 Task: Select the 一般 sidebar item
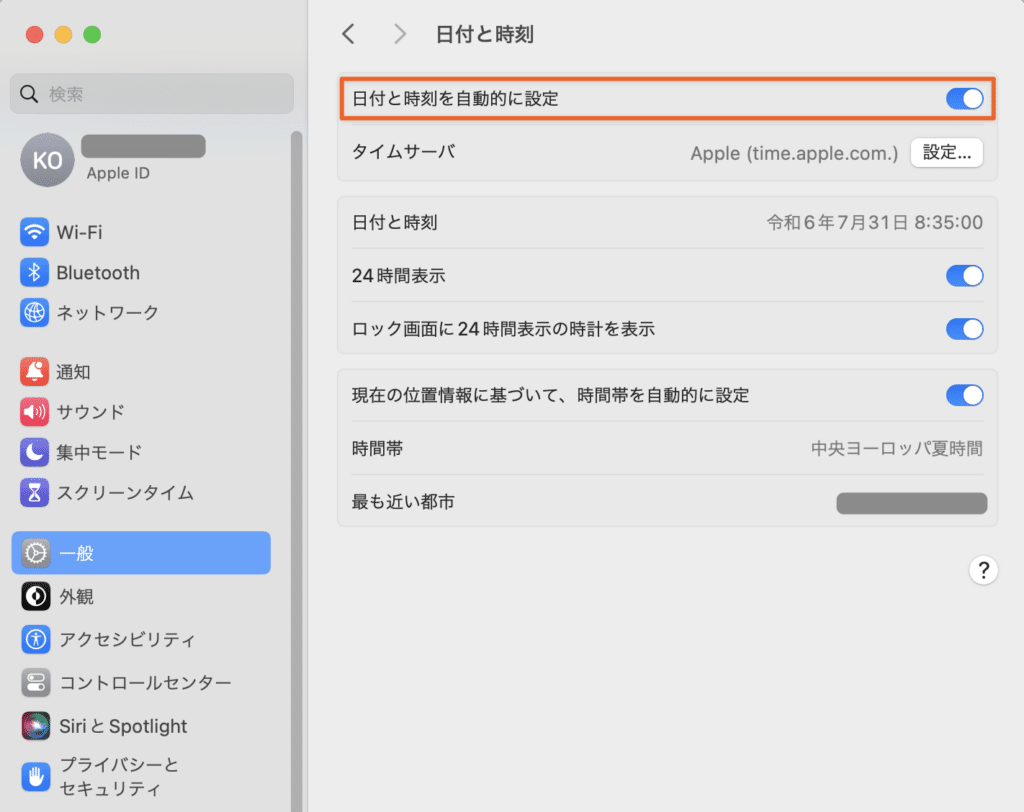(x=80, y=552)
